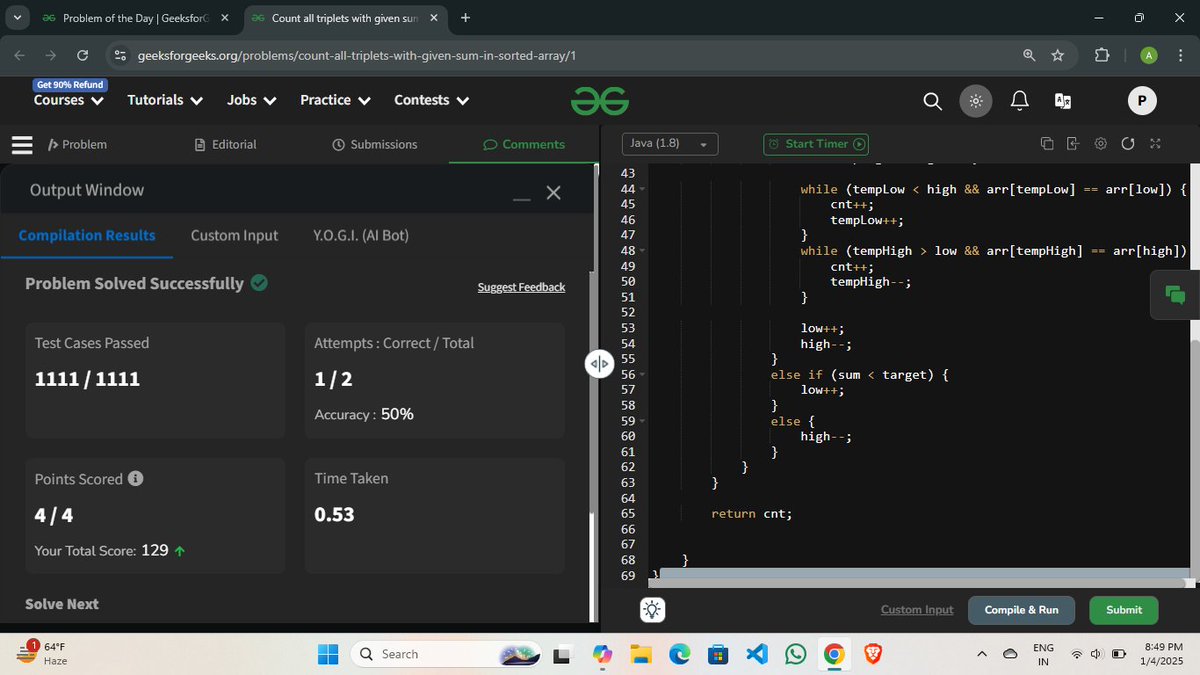Open the Windows Start menu
This screenshot has height=675, width=1200.
pos(328,654)
